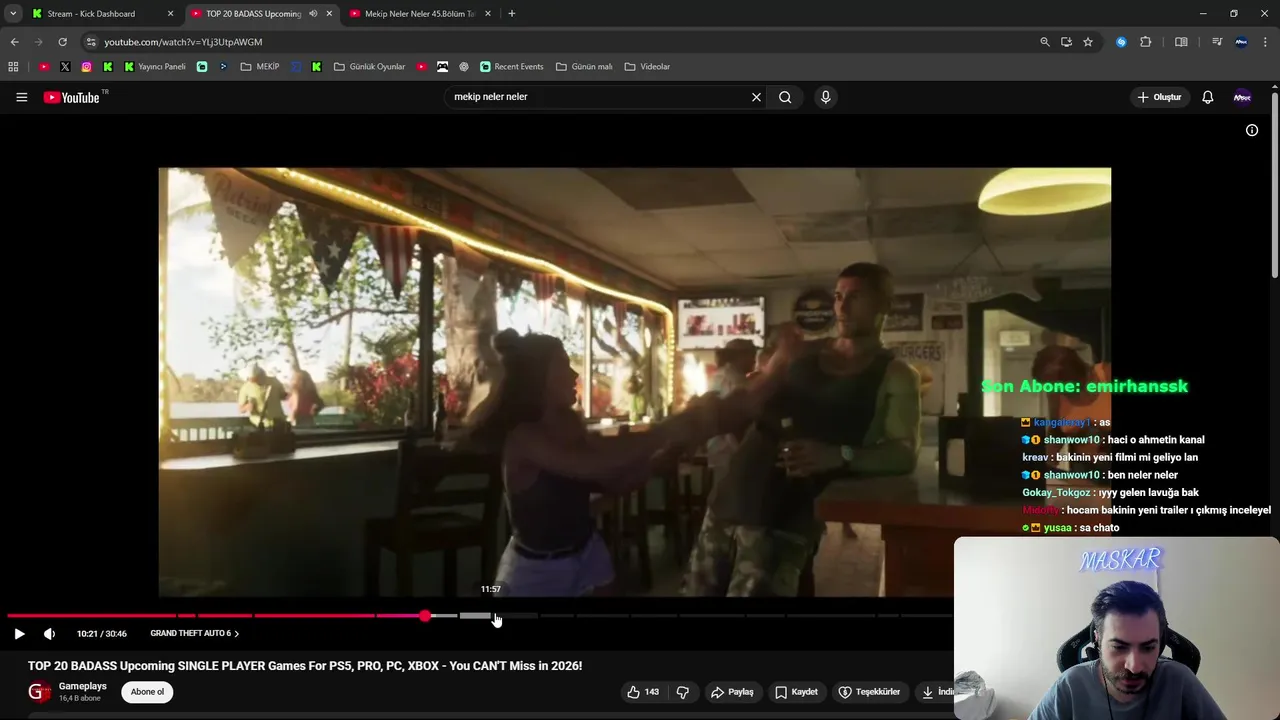Send Teşekkürler super thanks
Screen dimensions: 1280x720
pos(869,692)
